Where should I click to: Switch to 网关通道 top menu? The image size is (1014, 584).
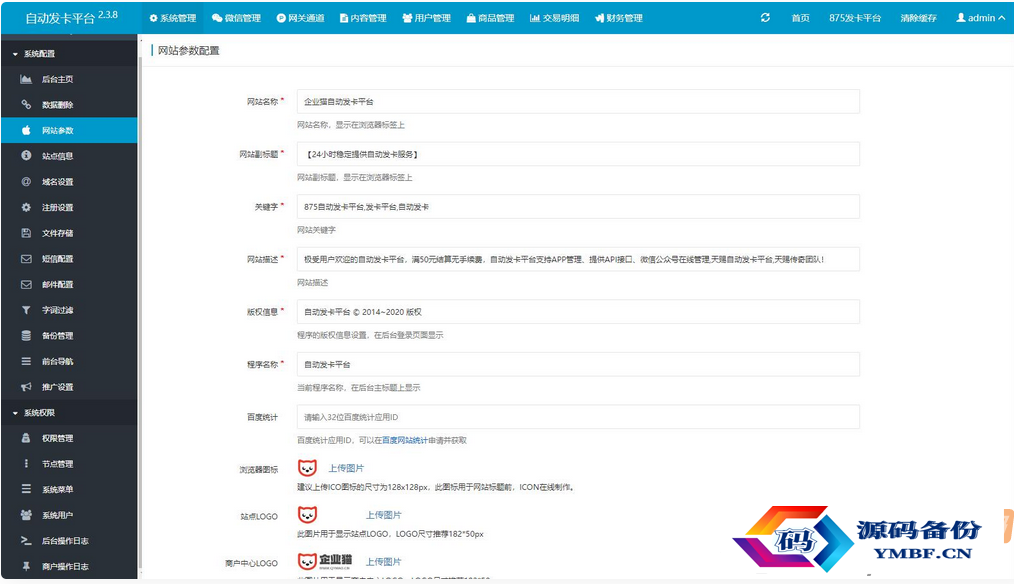pos(301,18)
